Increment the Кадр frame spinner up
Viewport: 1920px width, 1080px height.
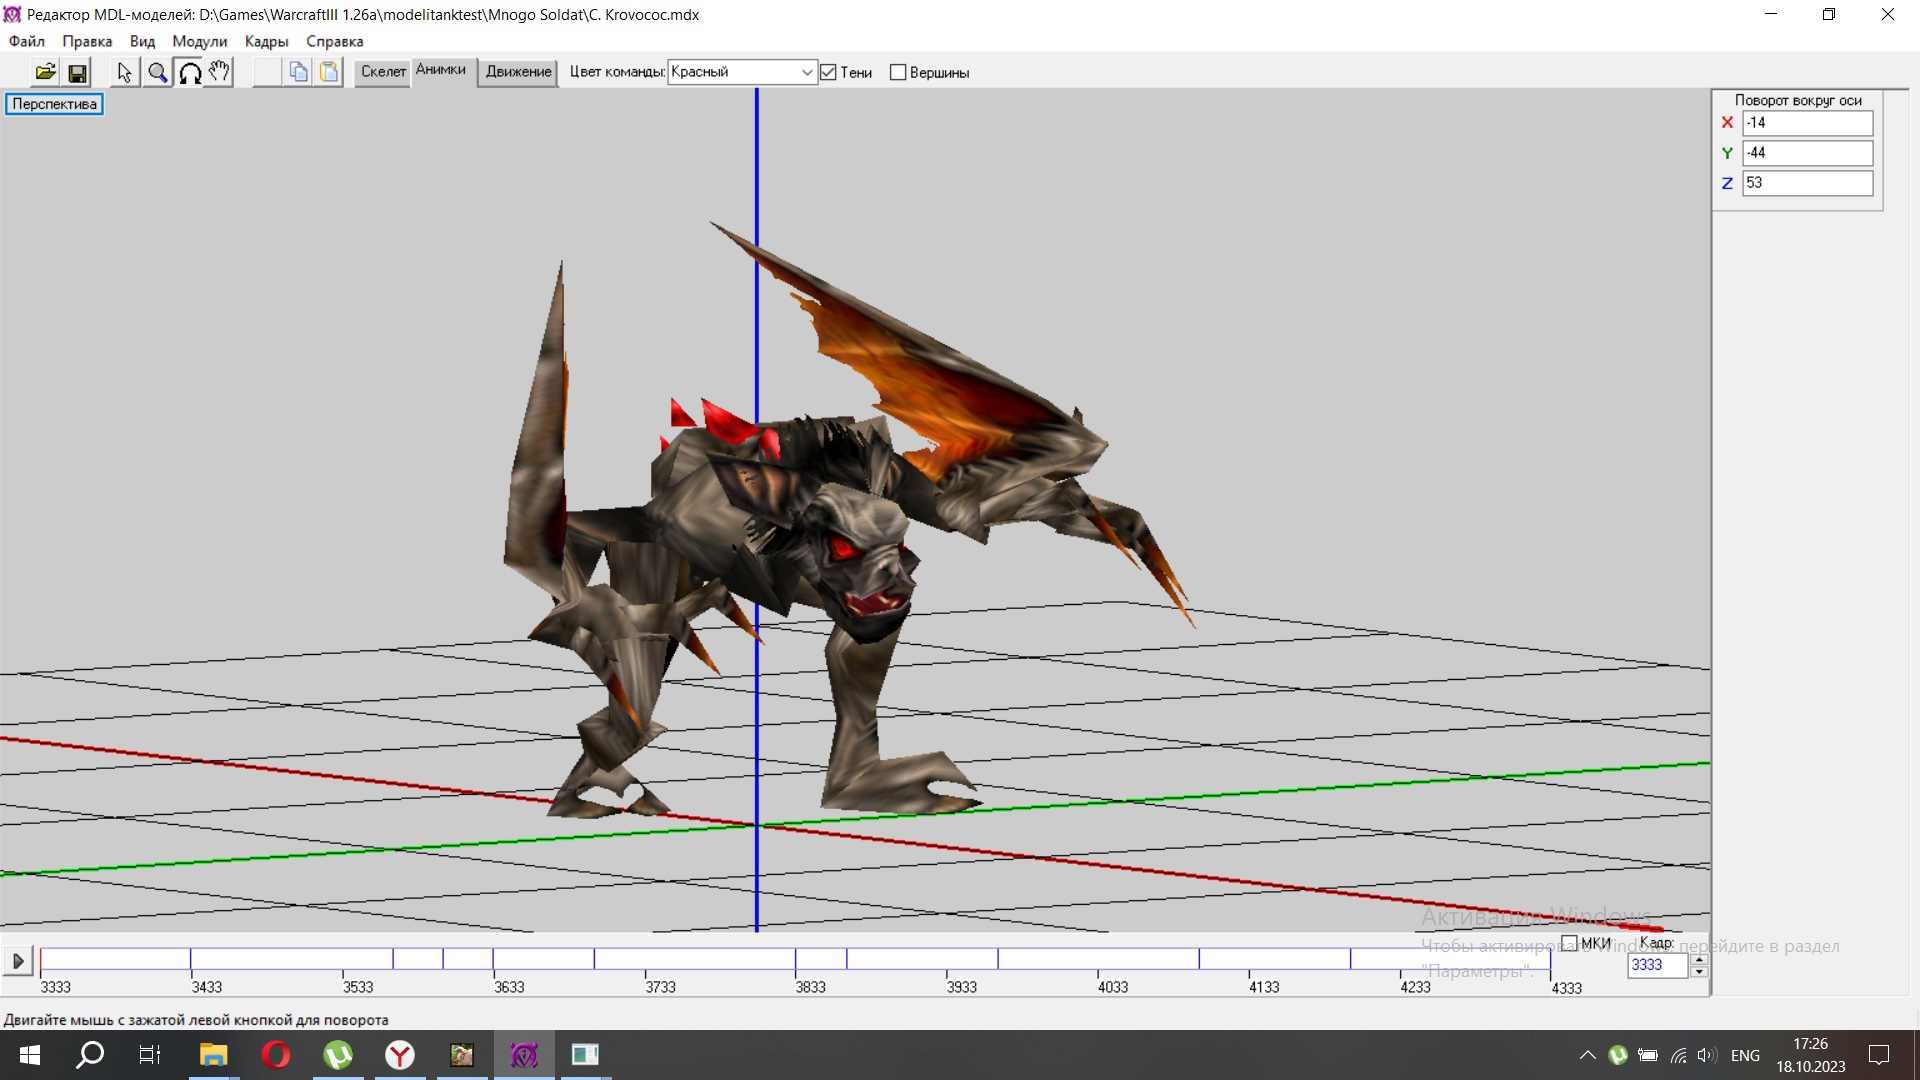1699,959
